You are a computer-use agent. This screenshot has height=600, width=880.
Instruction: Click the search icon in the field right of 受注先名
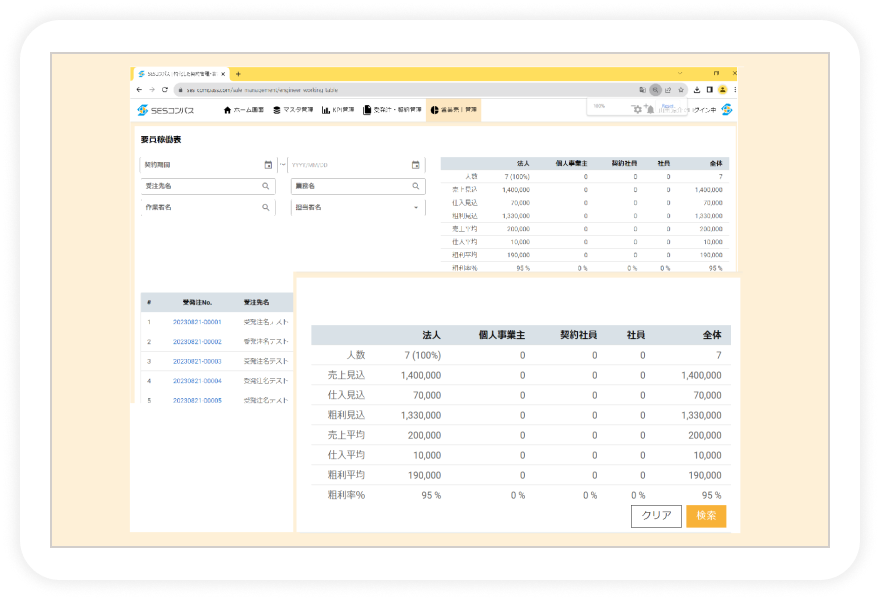point(416,186)
